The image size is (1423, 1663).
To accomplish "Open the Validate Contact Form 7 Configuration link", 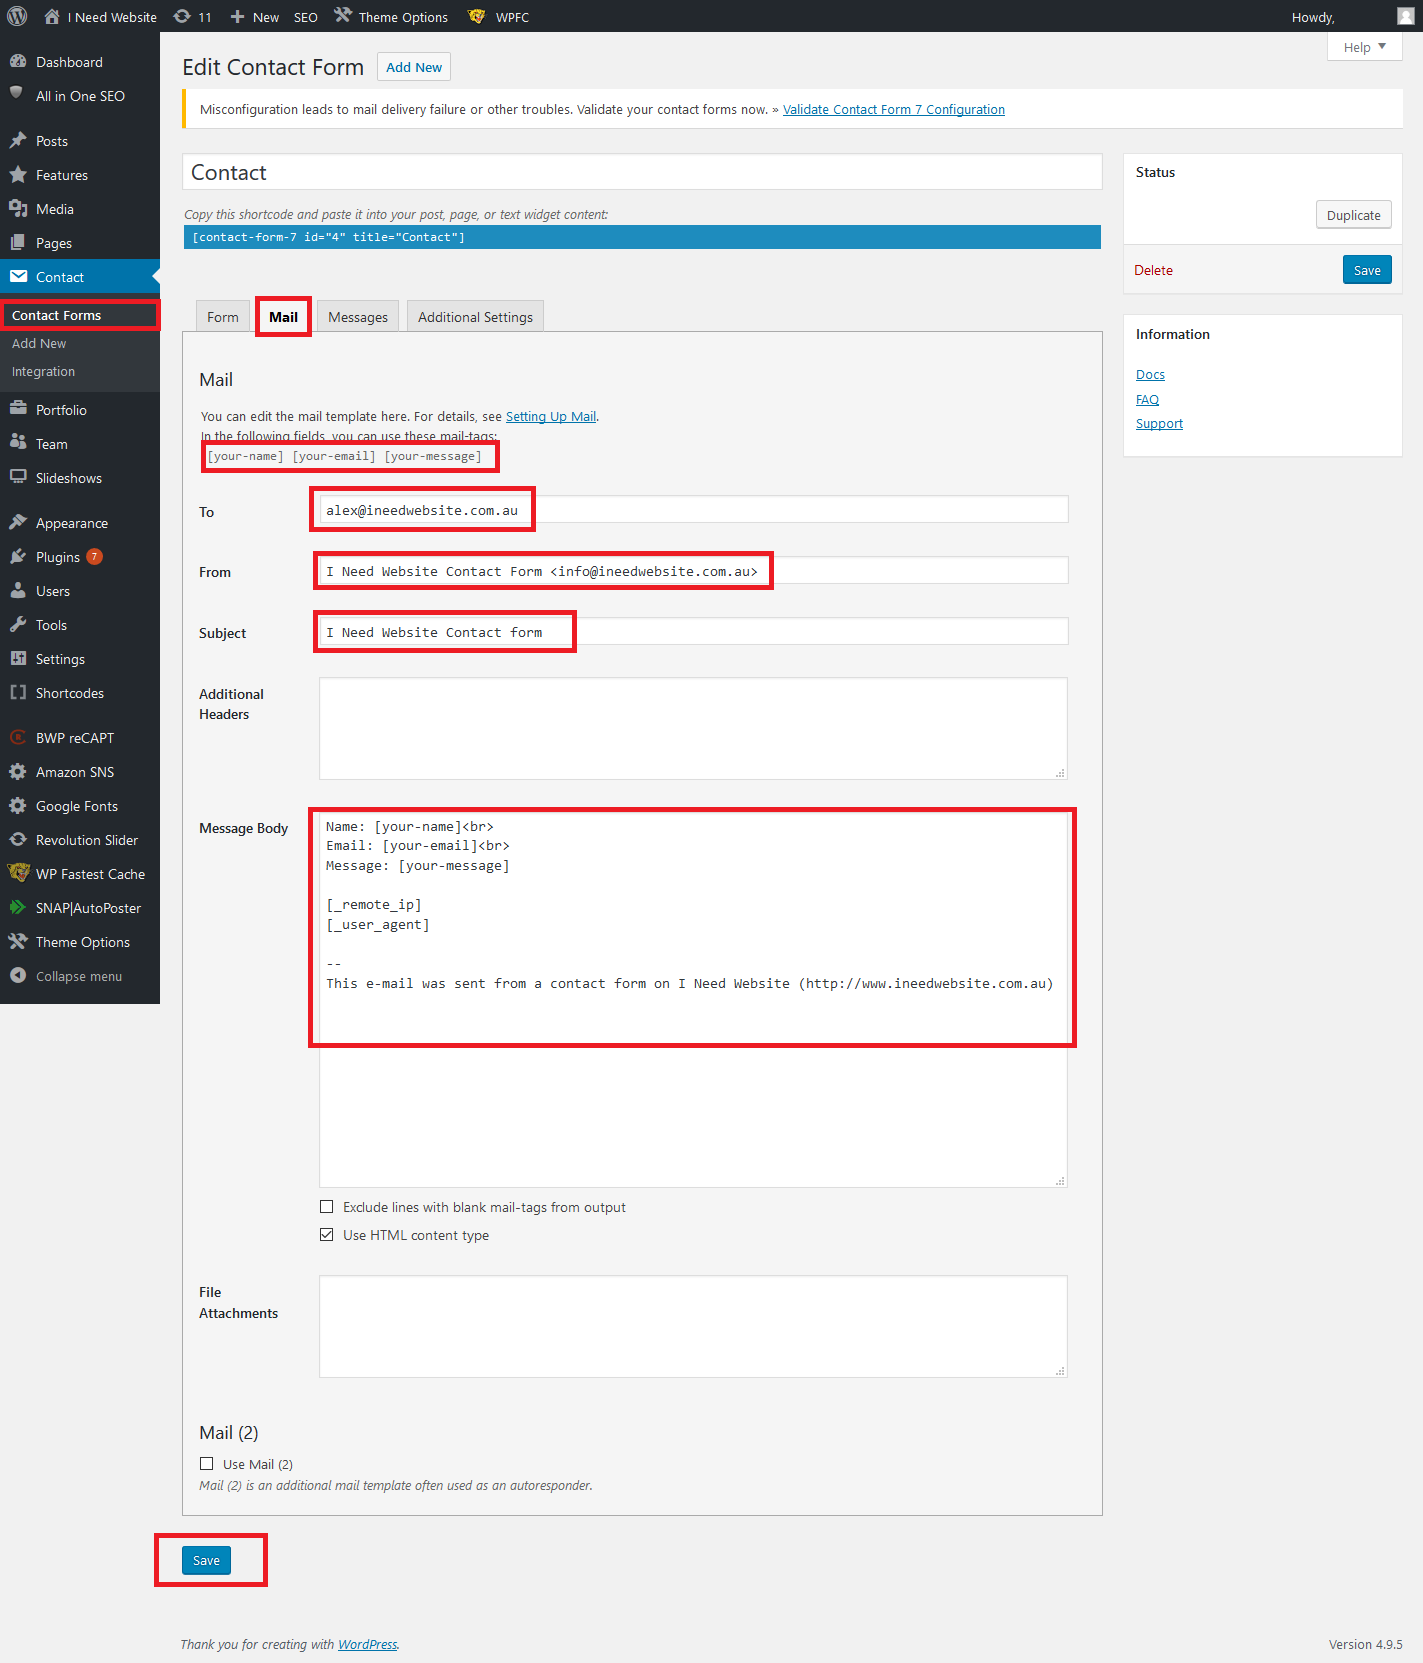I will [x=893, y=110].
